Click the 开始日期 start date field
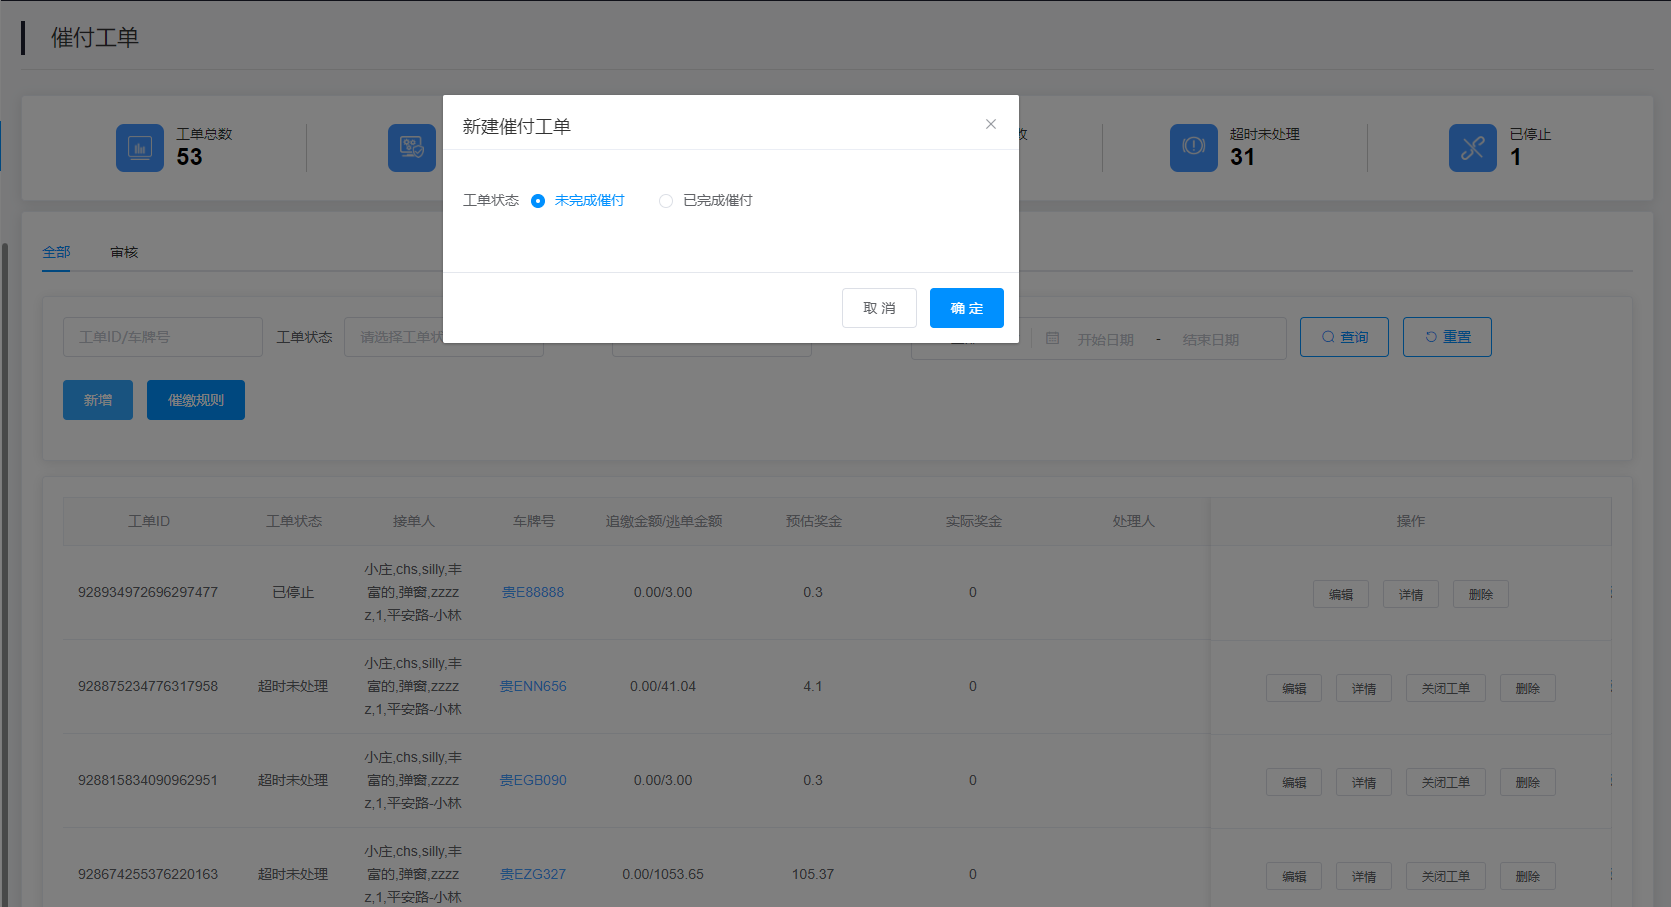The width and height of the screenshot is (1671, 907). click(1105, 340)
